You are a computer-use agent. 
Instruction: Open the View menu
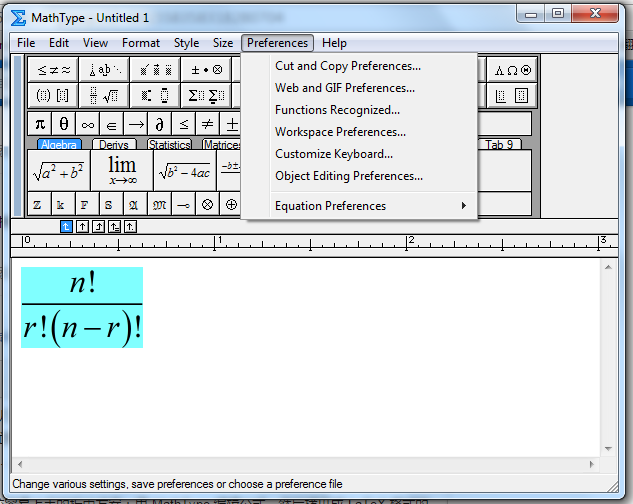pos(95,43)
